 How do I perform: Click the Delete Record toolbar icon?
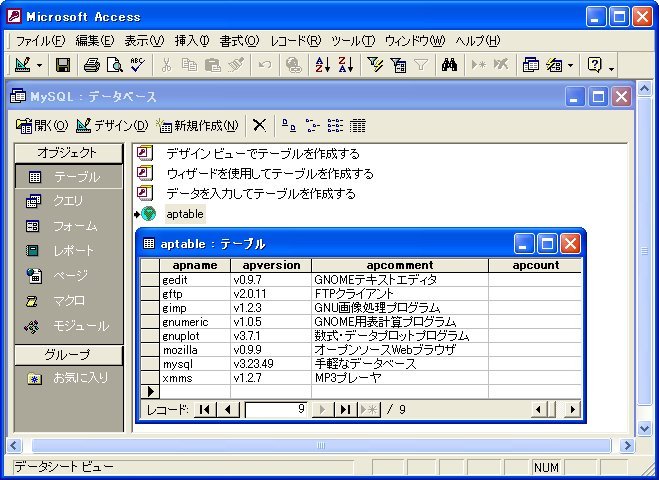(501, 65)
